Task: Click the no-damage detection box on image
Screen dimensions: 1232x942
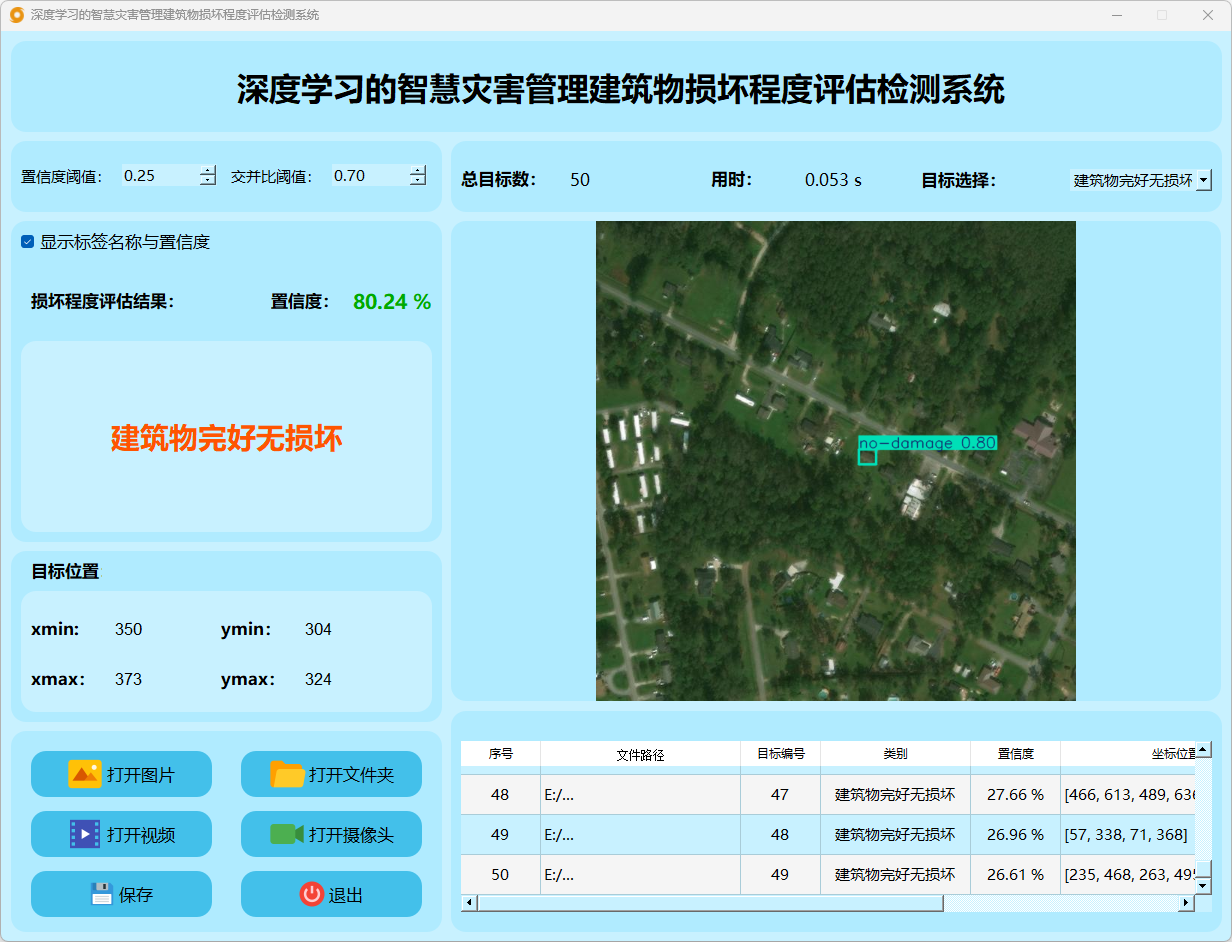Action: pyautogui.click(x=867, y=457)
